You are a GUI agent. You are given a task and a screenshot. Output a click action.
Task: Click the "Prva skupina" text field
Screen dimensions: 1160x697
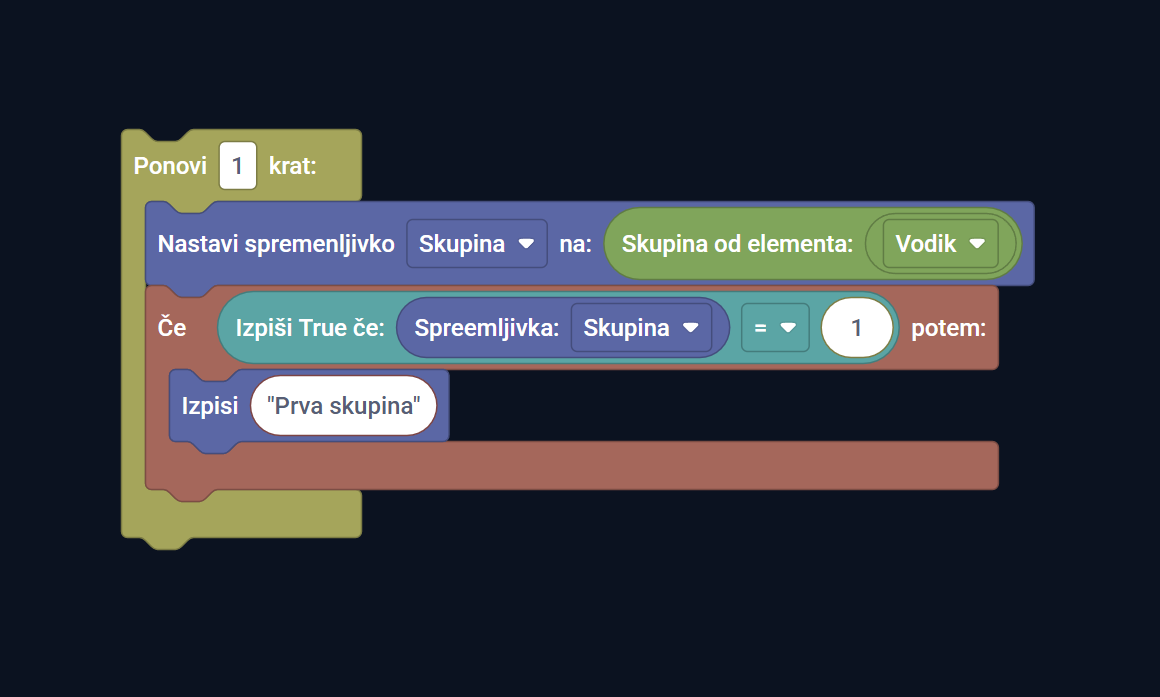pyautogui.click(x=344, y=406)
